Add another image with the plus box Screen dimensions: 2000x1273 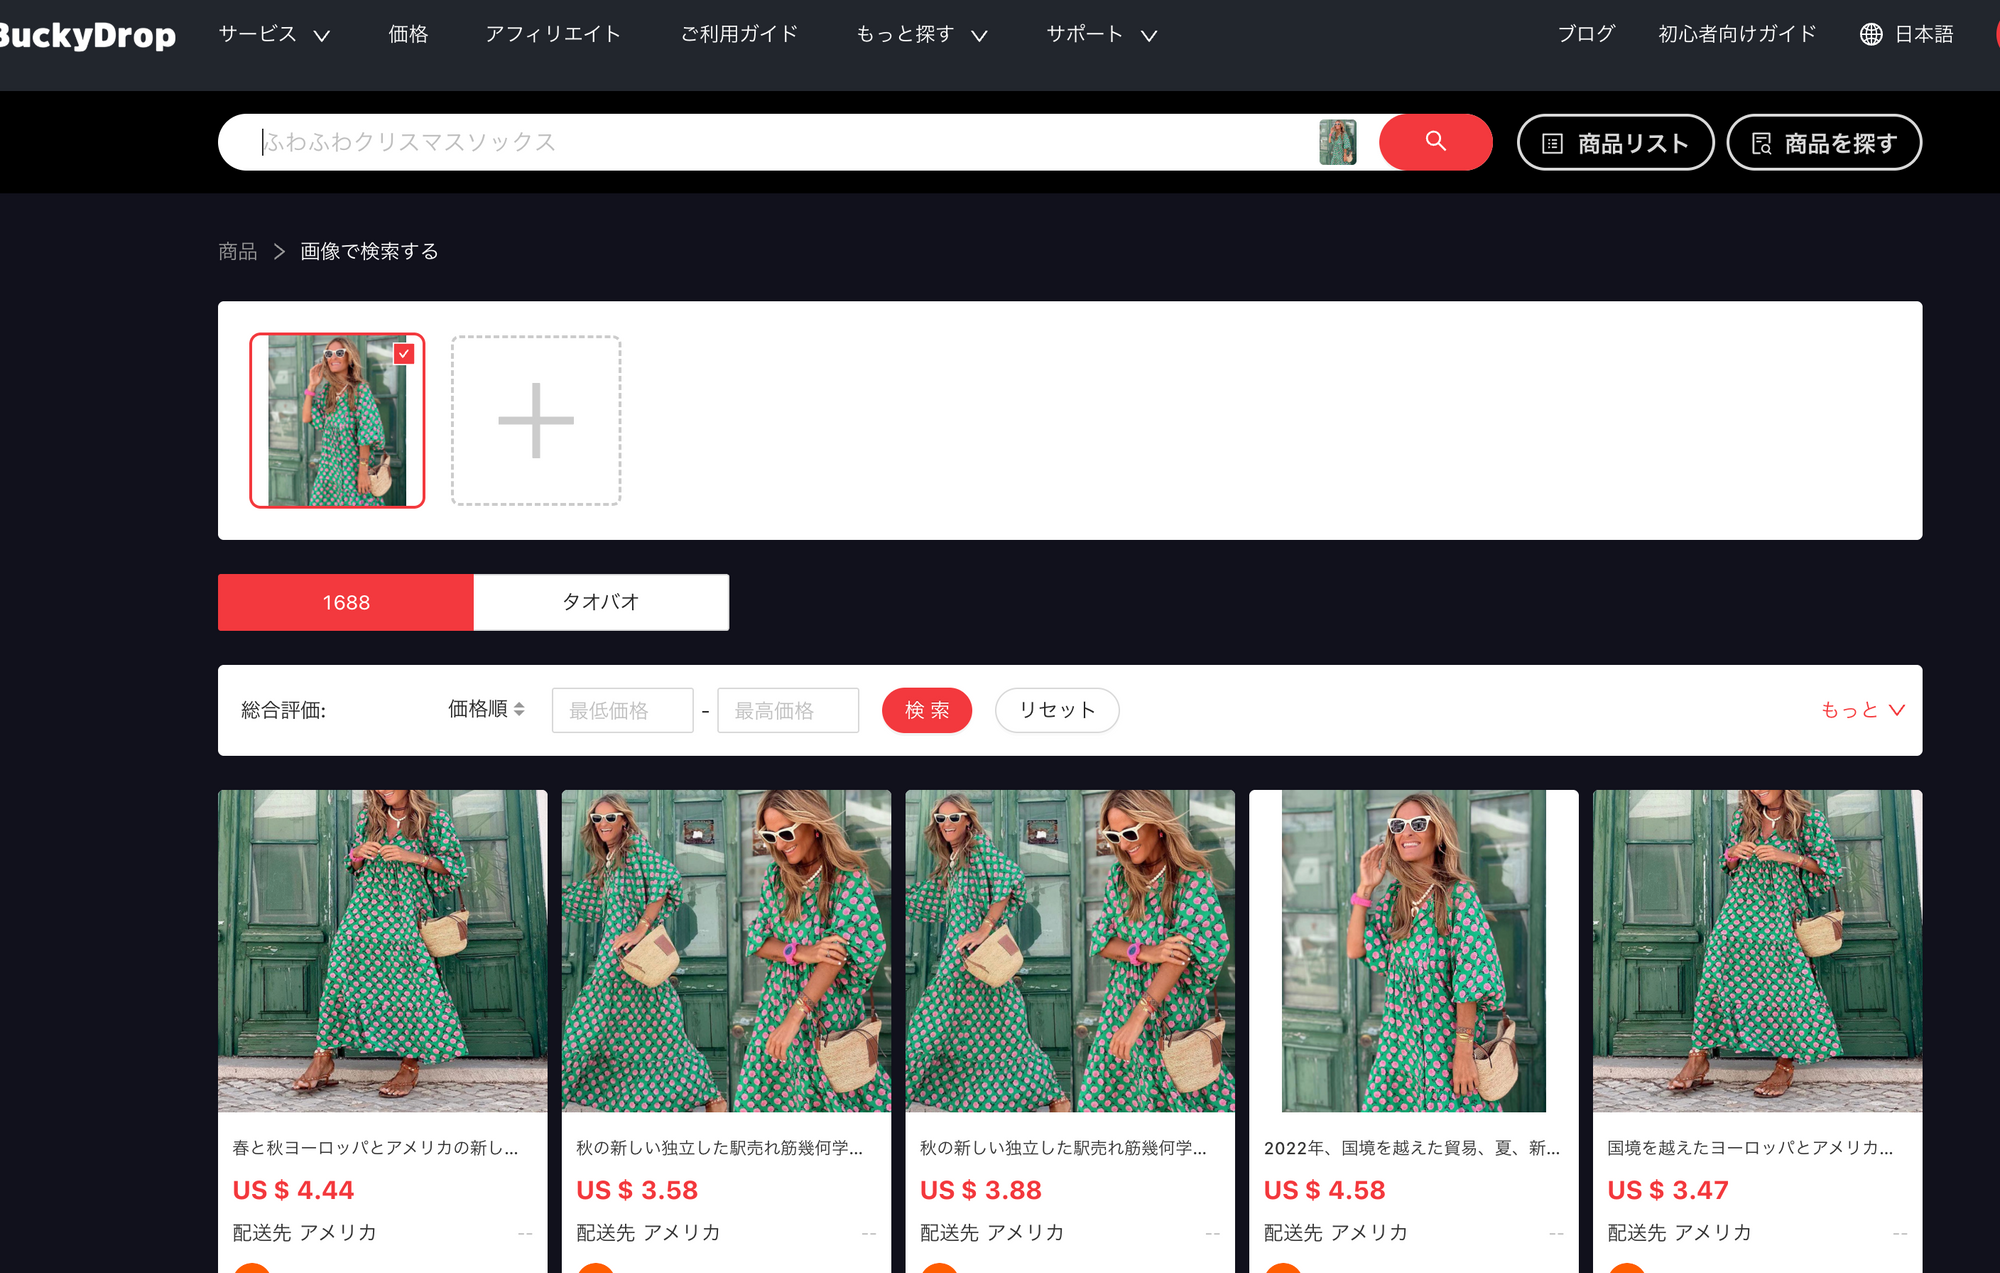tap(536, 420)
